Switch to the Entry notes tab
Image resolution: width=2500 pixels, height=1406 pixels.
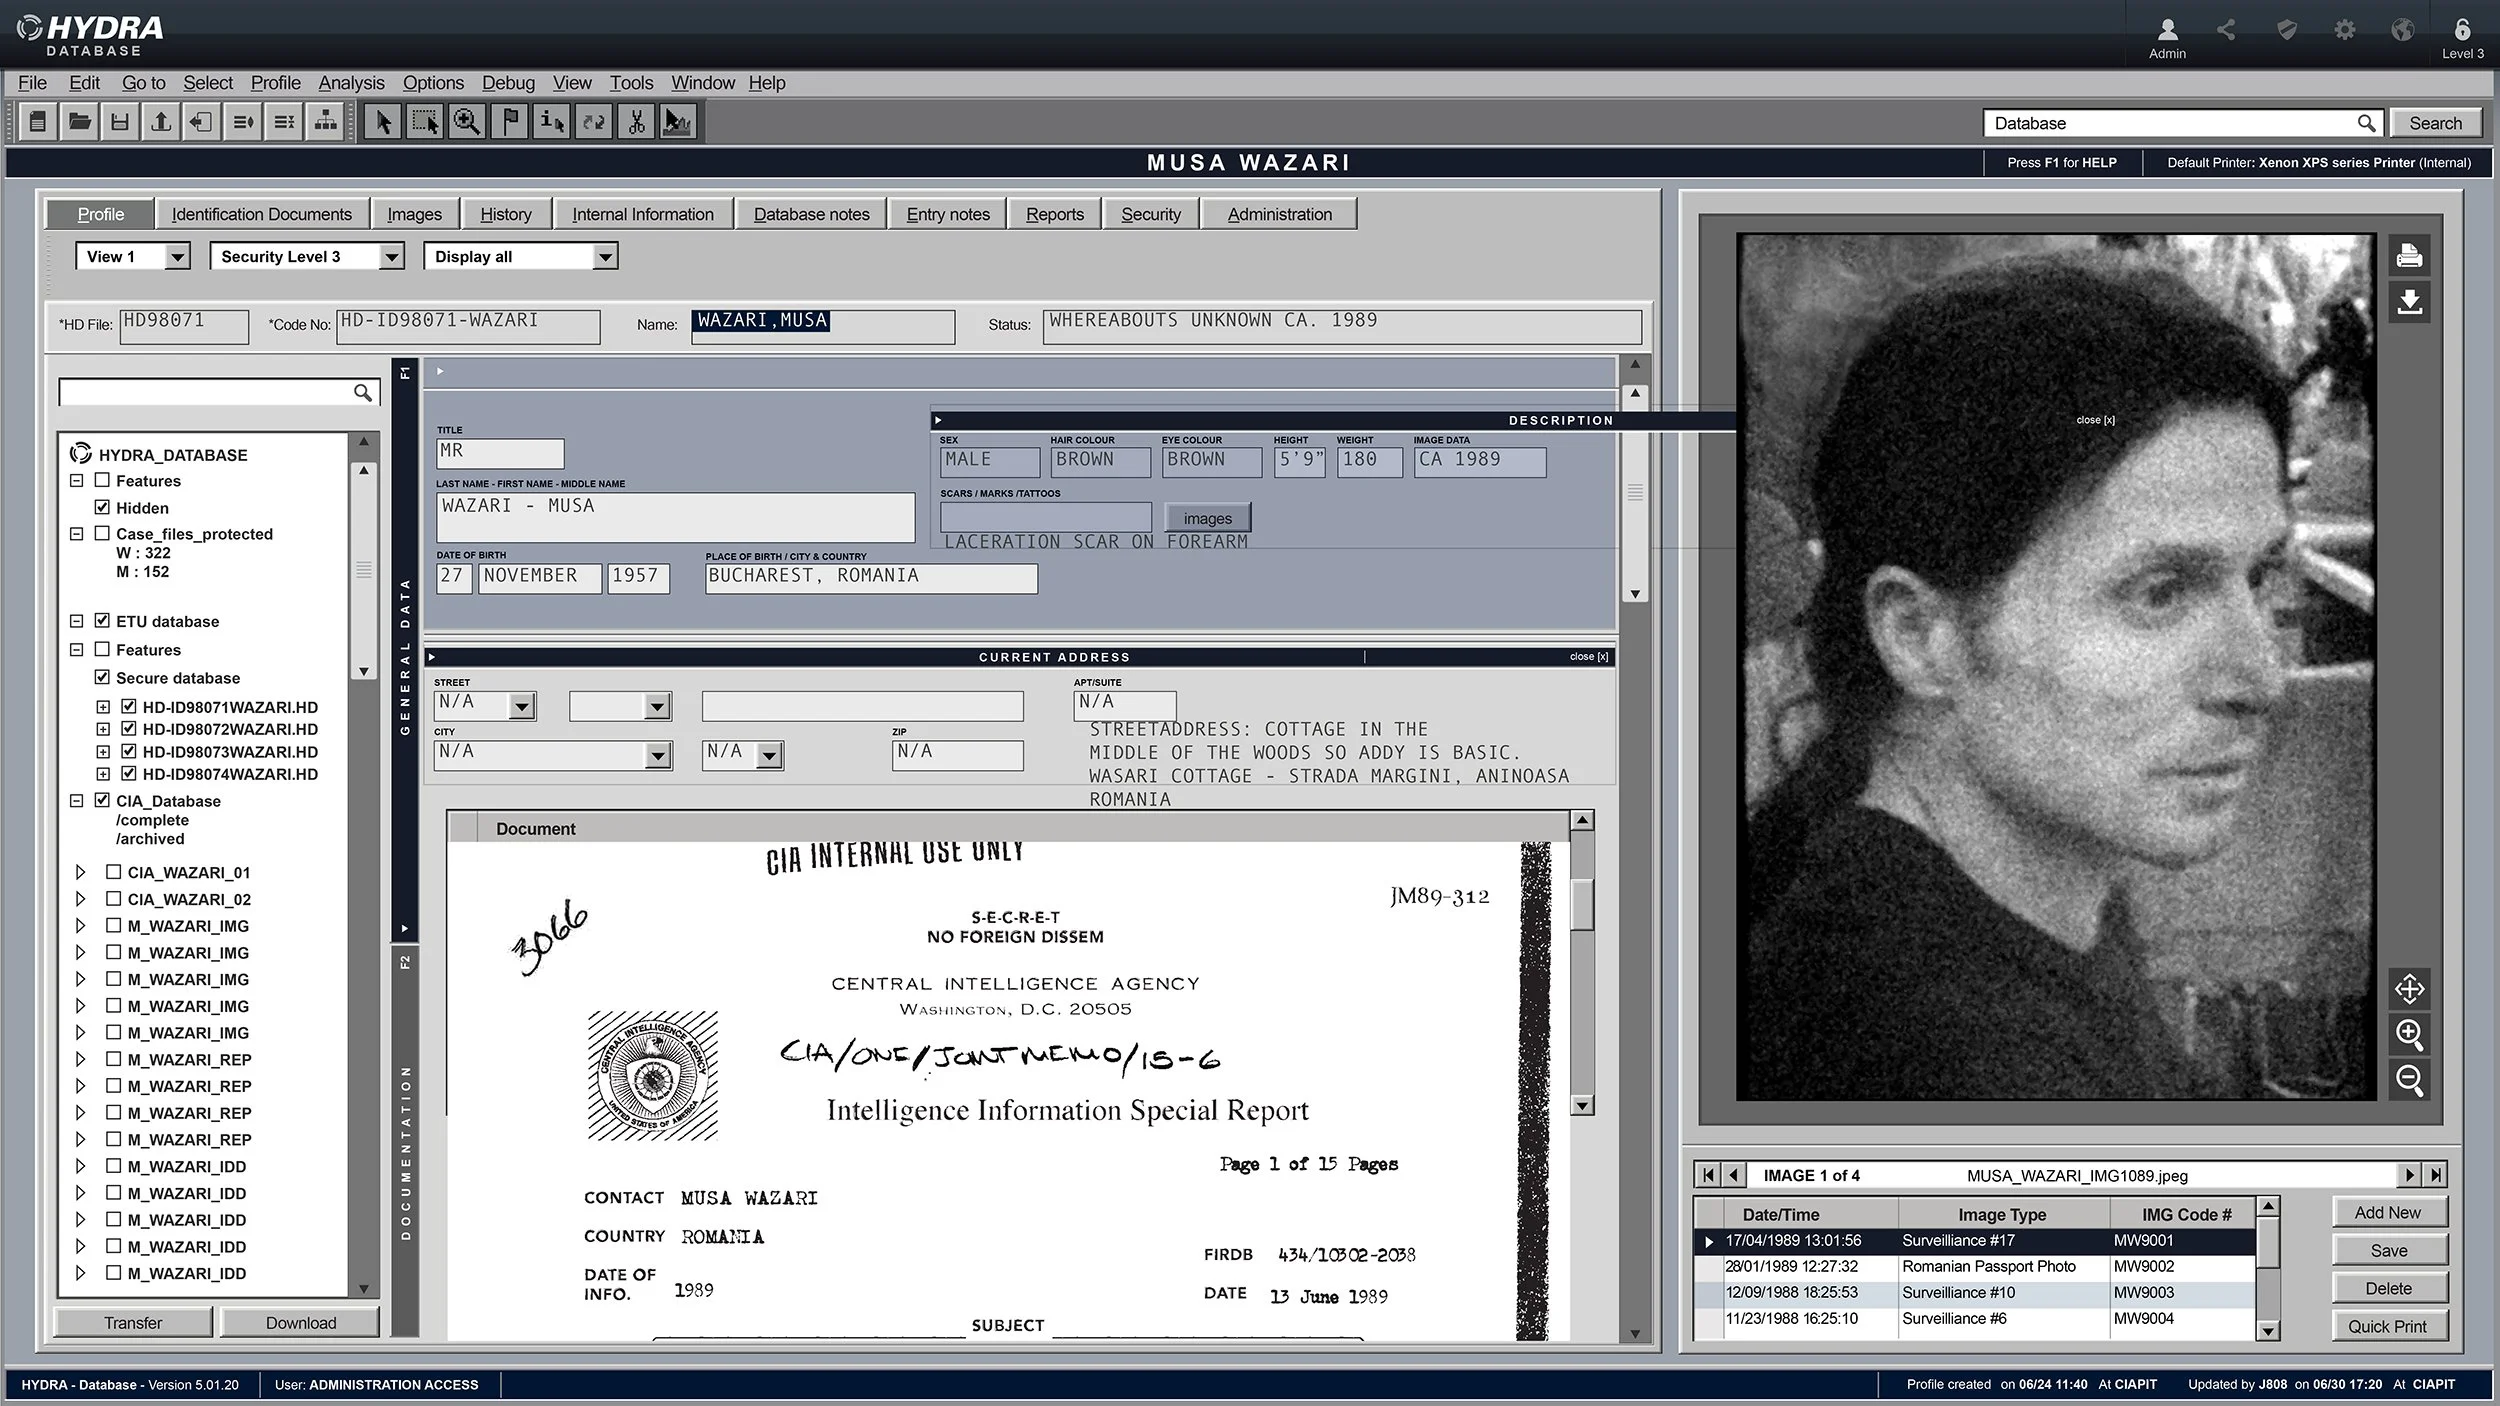pos(948,214)
